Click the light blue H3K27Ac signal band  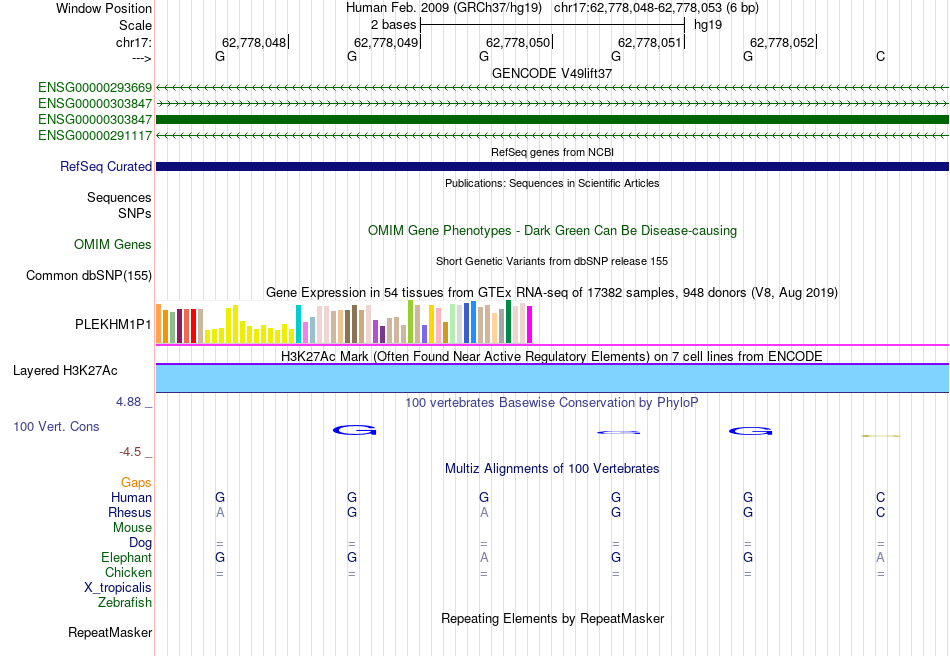pyautogui.click(x=553, y=379)
